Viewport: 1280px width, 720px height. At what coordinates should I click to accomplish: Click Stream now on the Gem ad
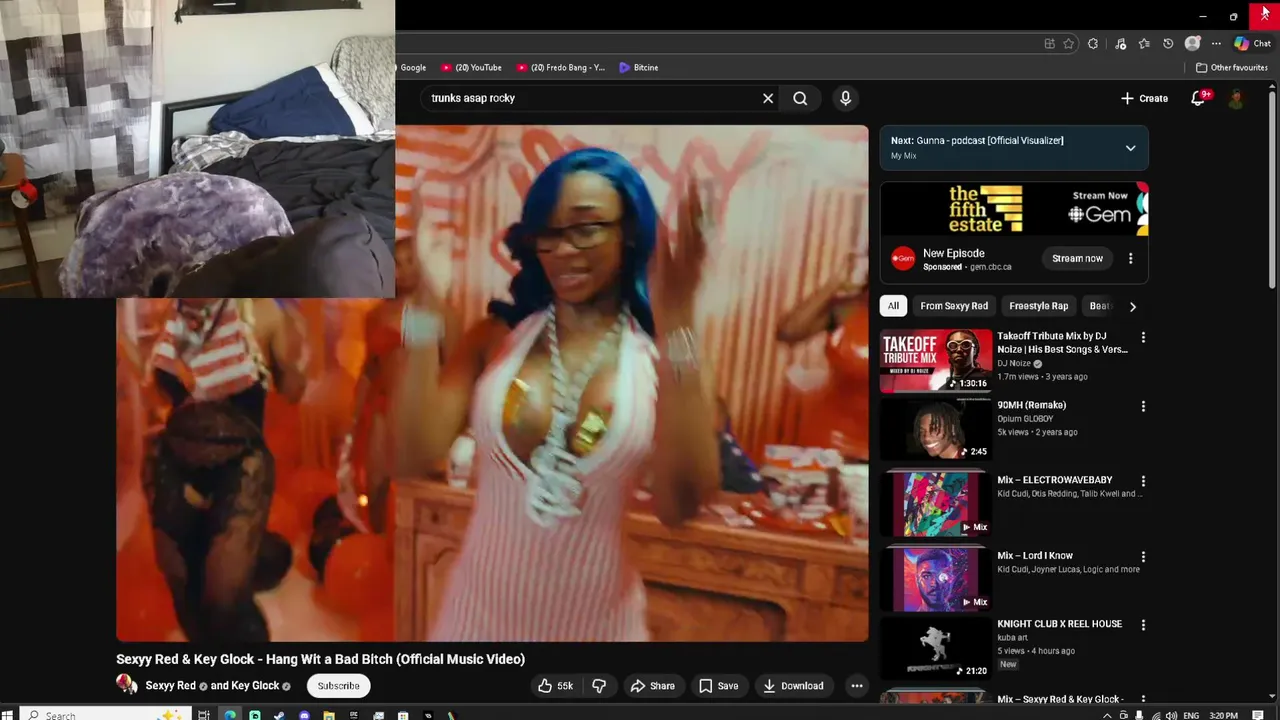(1077, 258)
